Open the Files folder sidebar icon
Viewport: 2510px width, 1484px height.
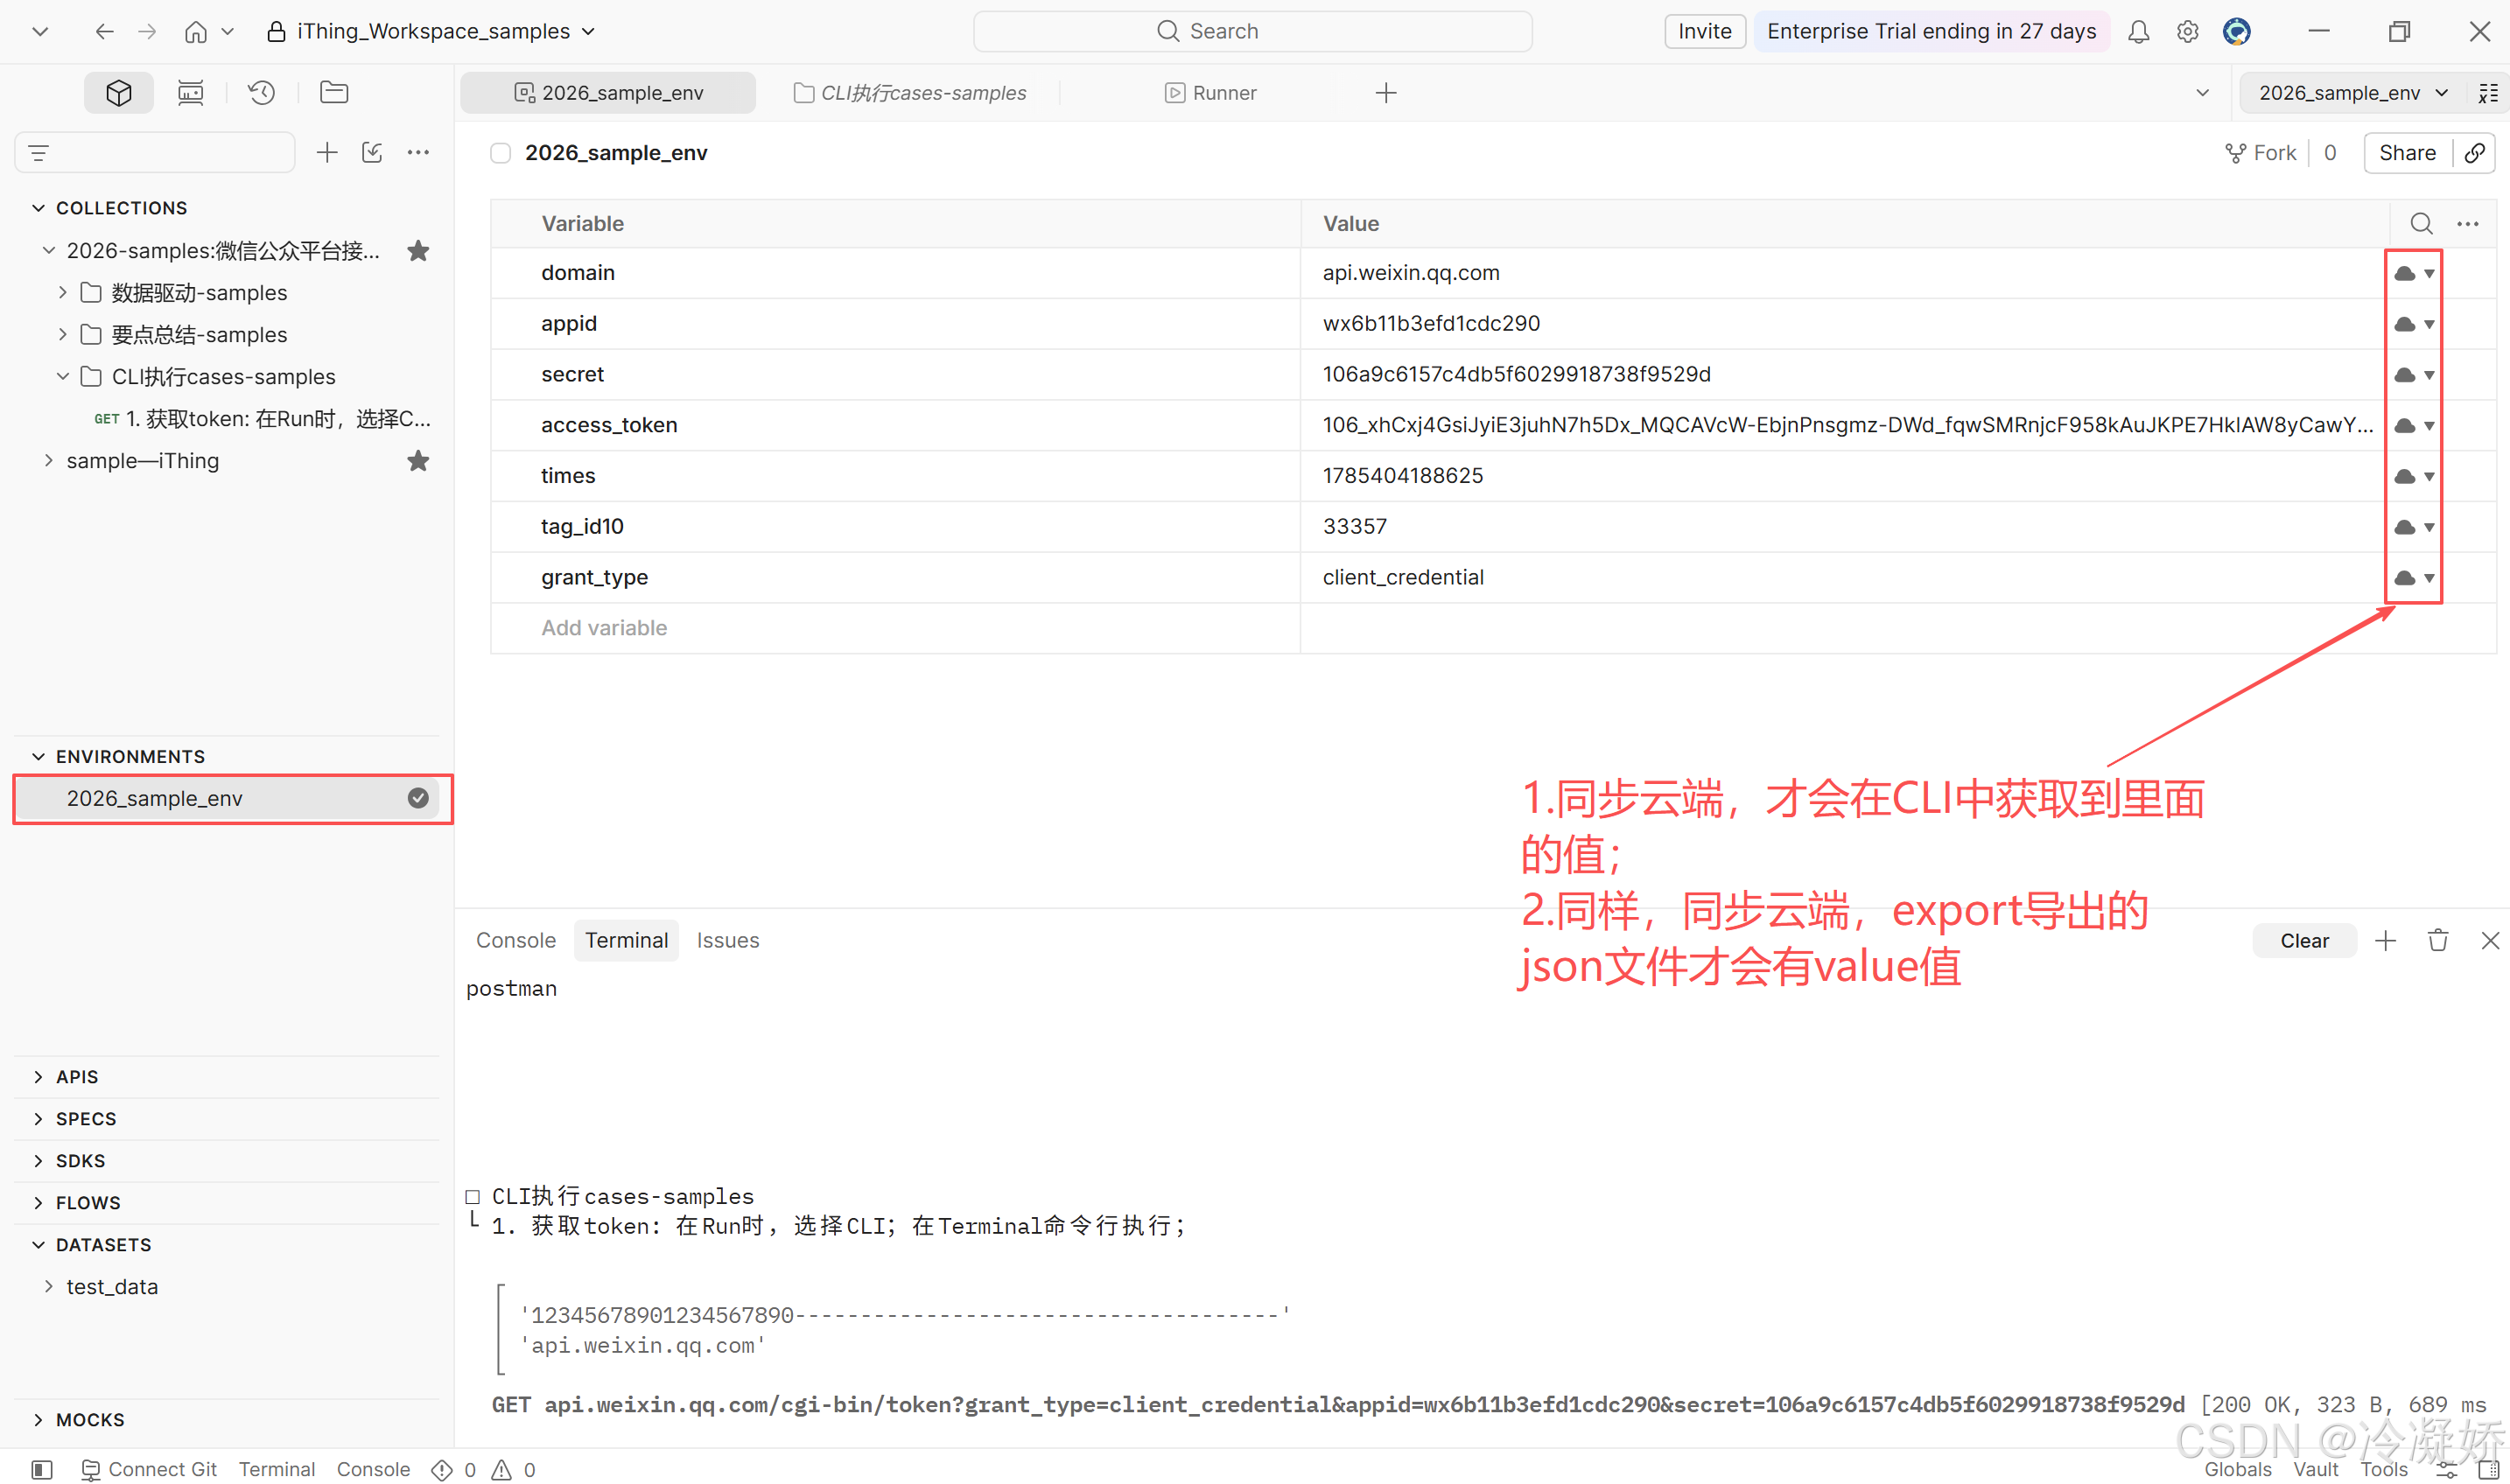(334, 93)
